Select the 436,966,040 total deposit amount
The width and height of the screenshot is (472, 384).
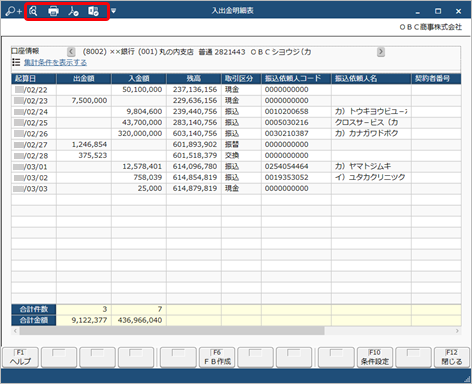(139, 320)
